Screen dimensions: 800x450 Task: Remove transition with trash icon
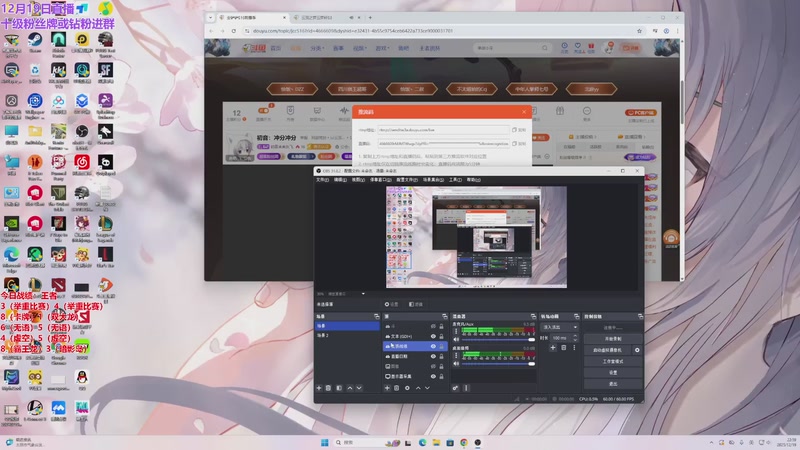[x=564, y=348]
